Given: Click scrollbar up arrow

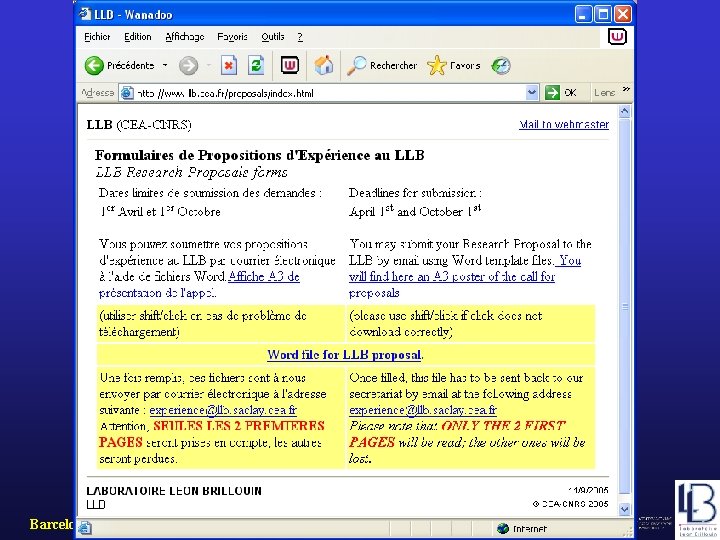Looking at the screenshot, I should click(624, 111).
